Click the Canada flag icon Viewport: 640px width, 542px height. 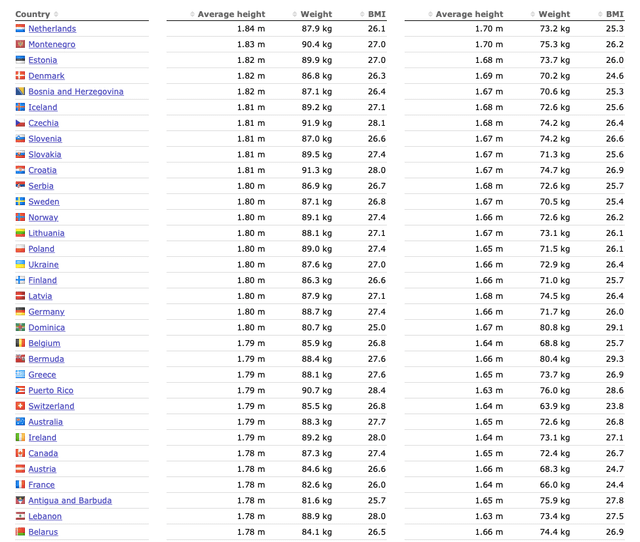[20, 453]
